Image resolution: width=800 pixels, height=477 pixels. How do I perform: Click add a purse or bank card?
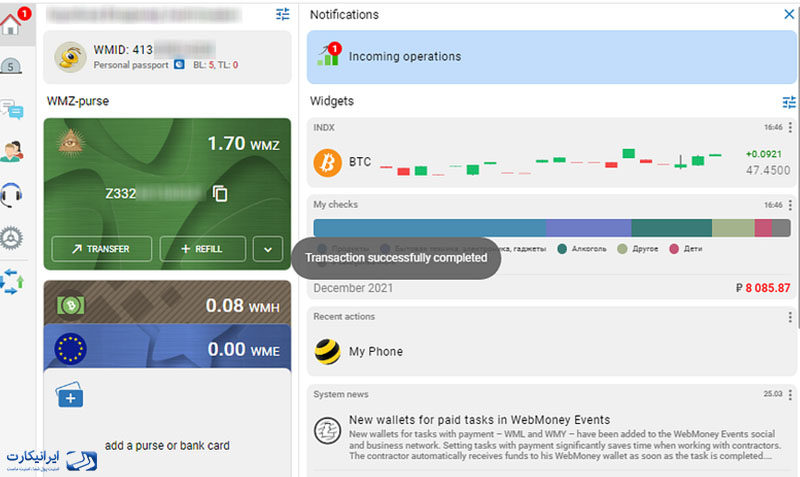167,445
